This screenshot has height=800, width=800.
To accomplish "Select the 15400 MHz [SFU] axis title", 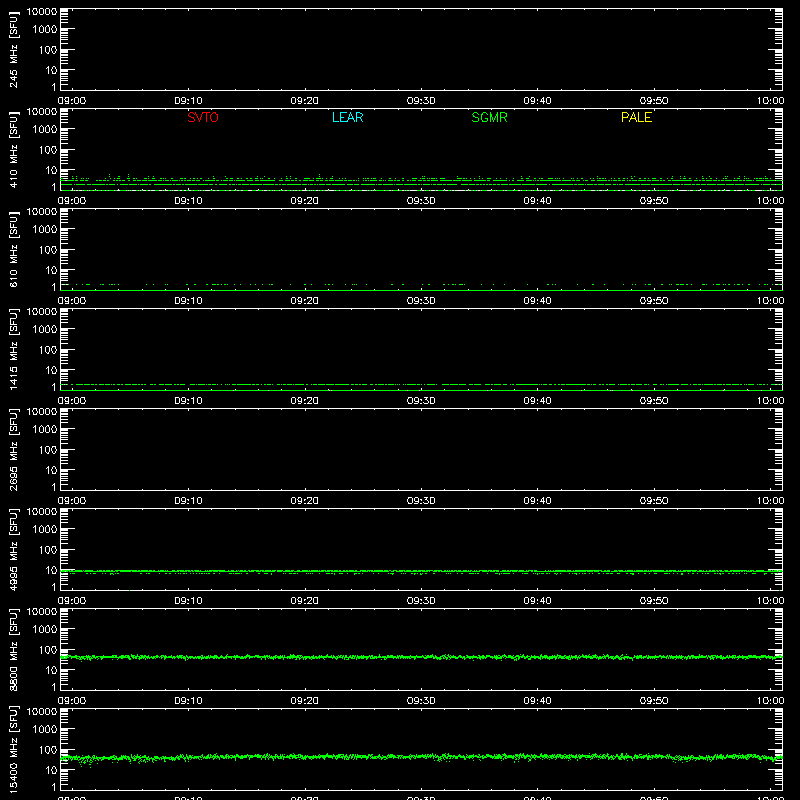I will point(13,749).
